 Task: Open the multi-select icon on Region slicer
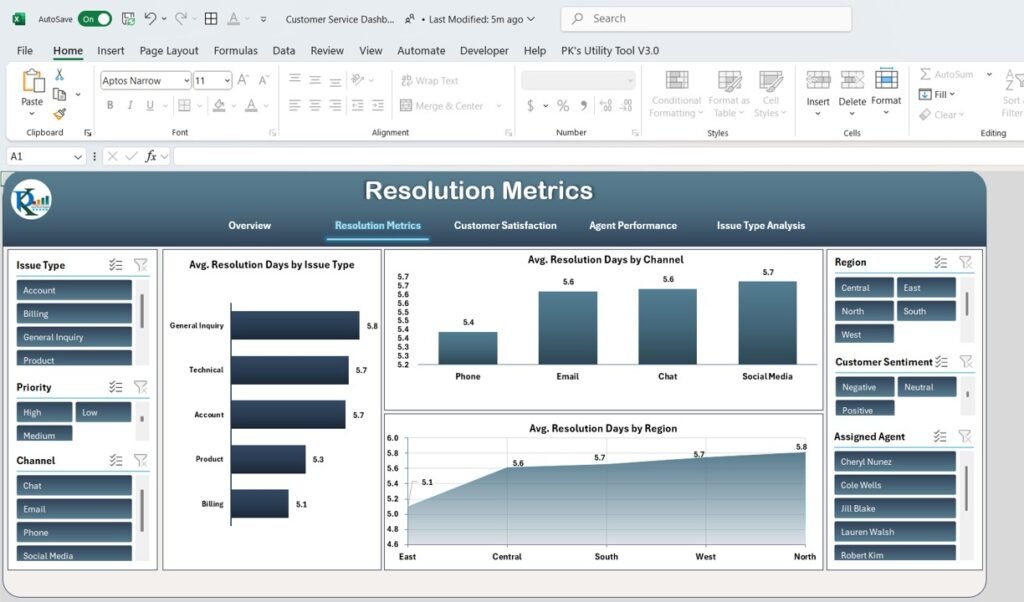pos(940,263)
